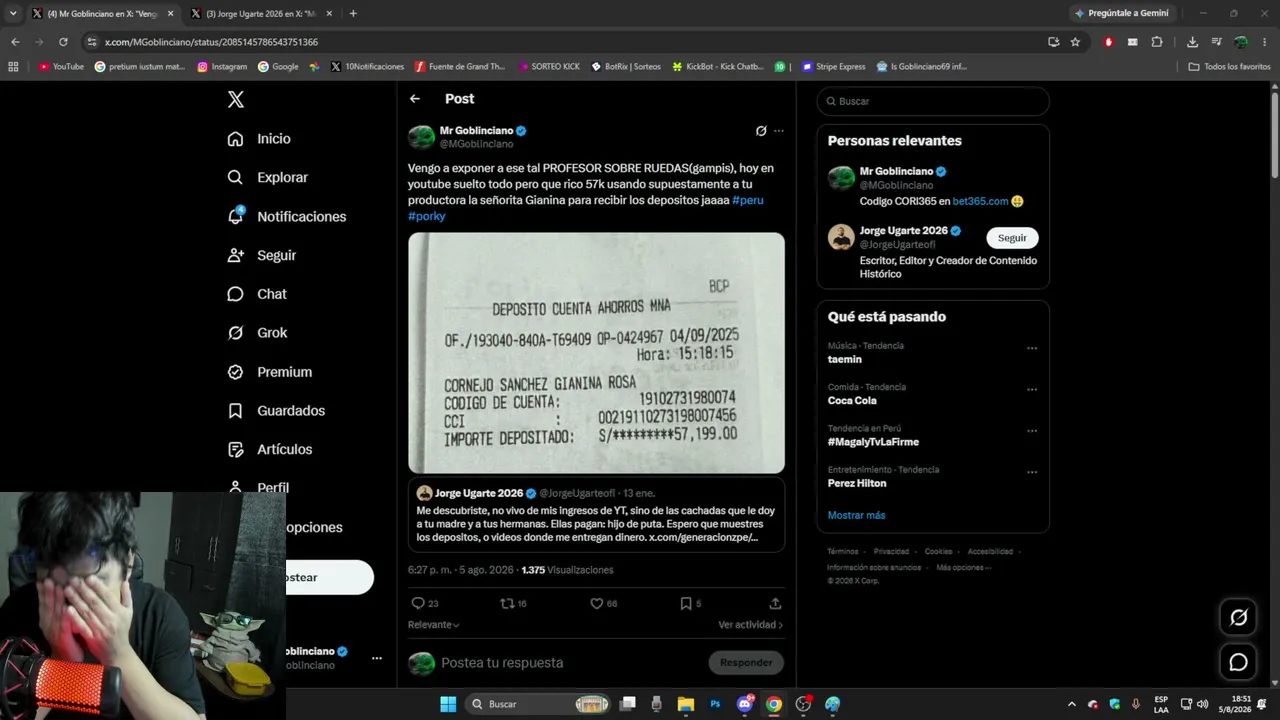Open the Windows Start button
The image size is (1280, 720).
tap(448, 704)
